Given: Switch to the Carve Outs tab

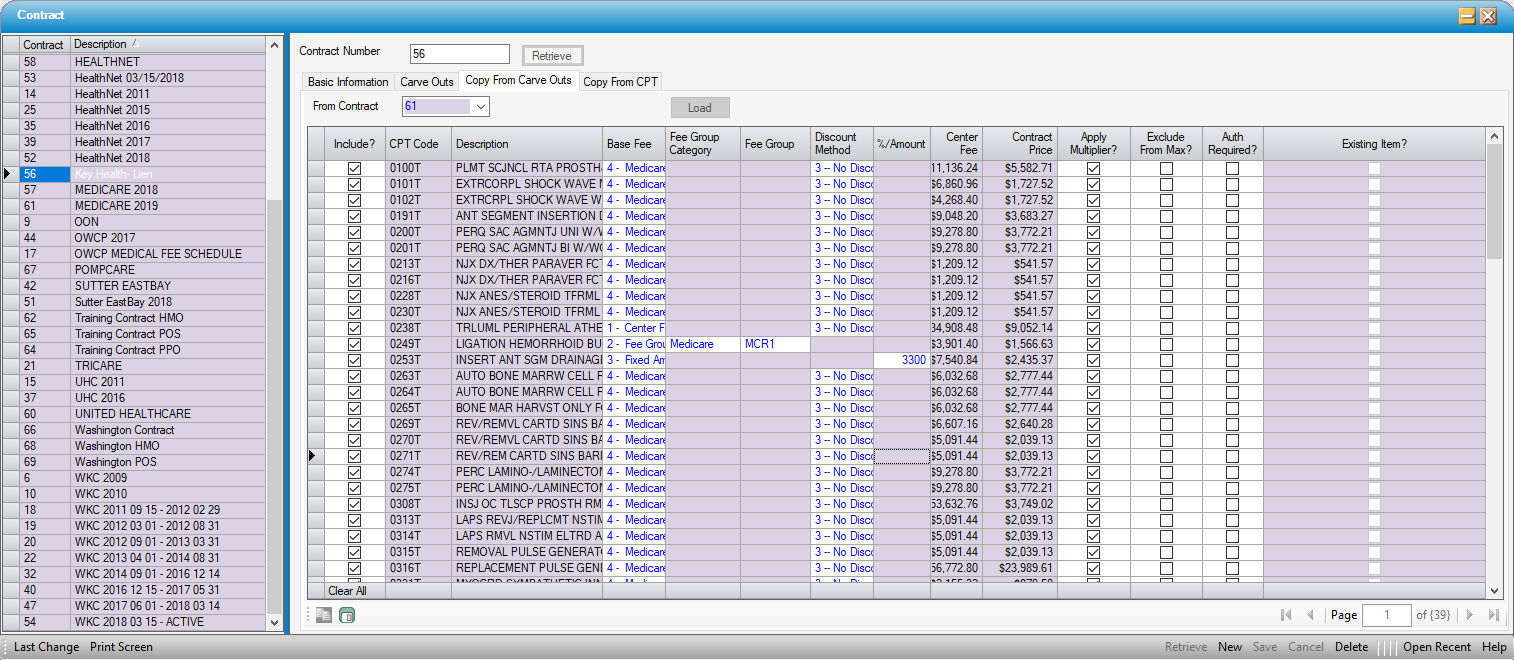Looking at the screenshot, I should 427,82.
